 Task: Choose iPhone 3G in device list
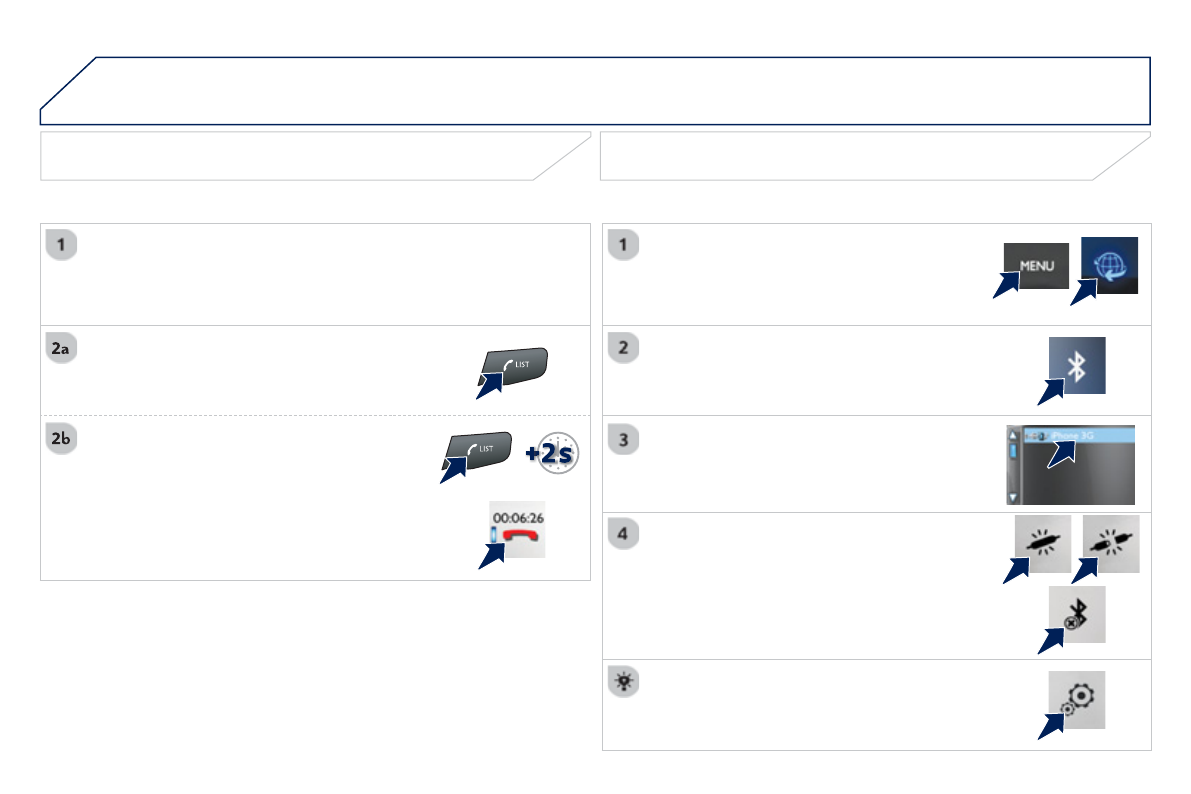pos(1075,435)
